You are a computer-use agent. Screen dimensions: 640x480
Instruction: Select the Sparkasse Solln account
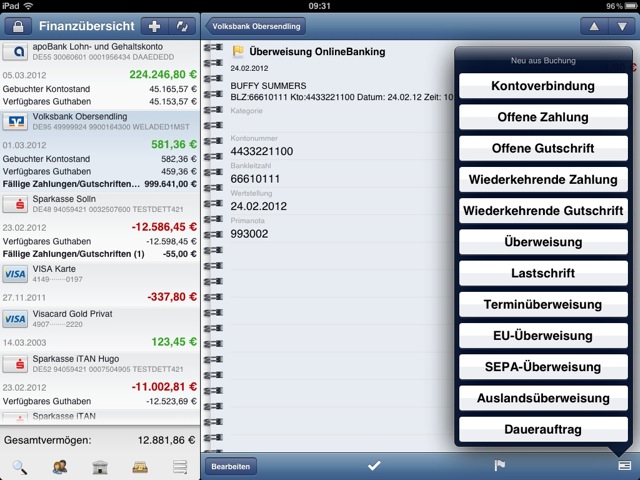point(100,209)
